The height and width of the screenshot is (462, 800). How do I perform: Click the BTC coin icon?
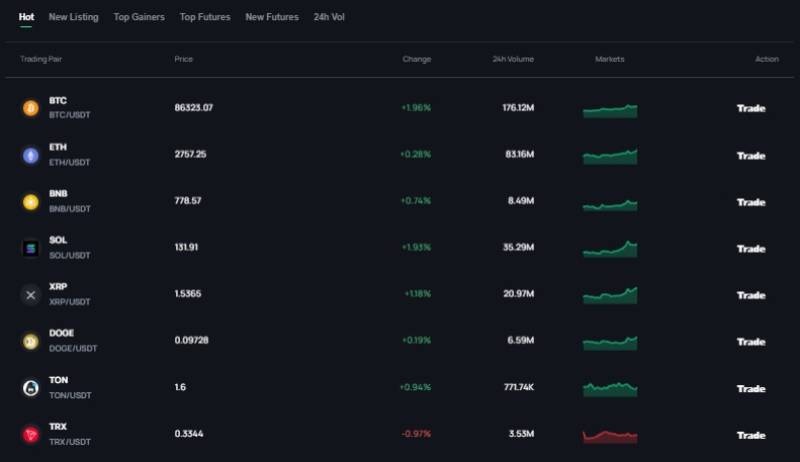pyautogui.click(x=31, y=108)
